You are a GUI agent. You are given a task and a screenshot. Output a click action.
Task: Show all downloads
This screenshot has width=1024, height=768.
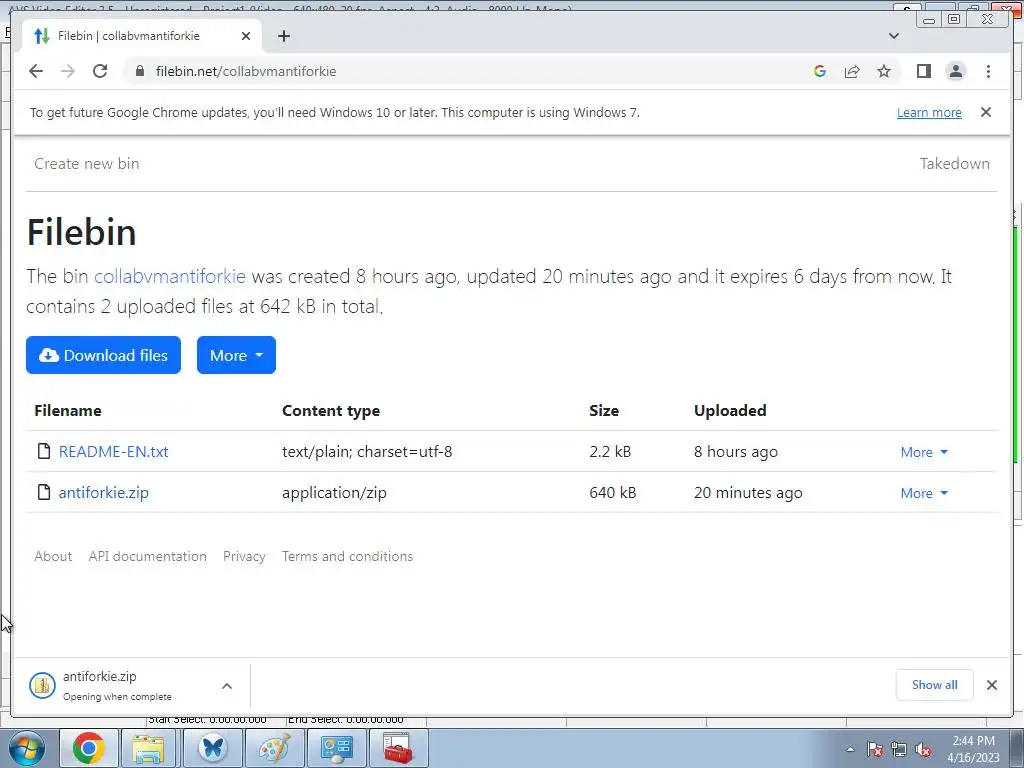click(935, 684)
